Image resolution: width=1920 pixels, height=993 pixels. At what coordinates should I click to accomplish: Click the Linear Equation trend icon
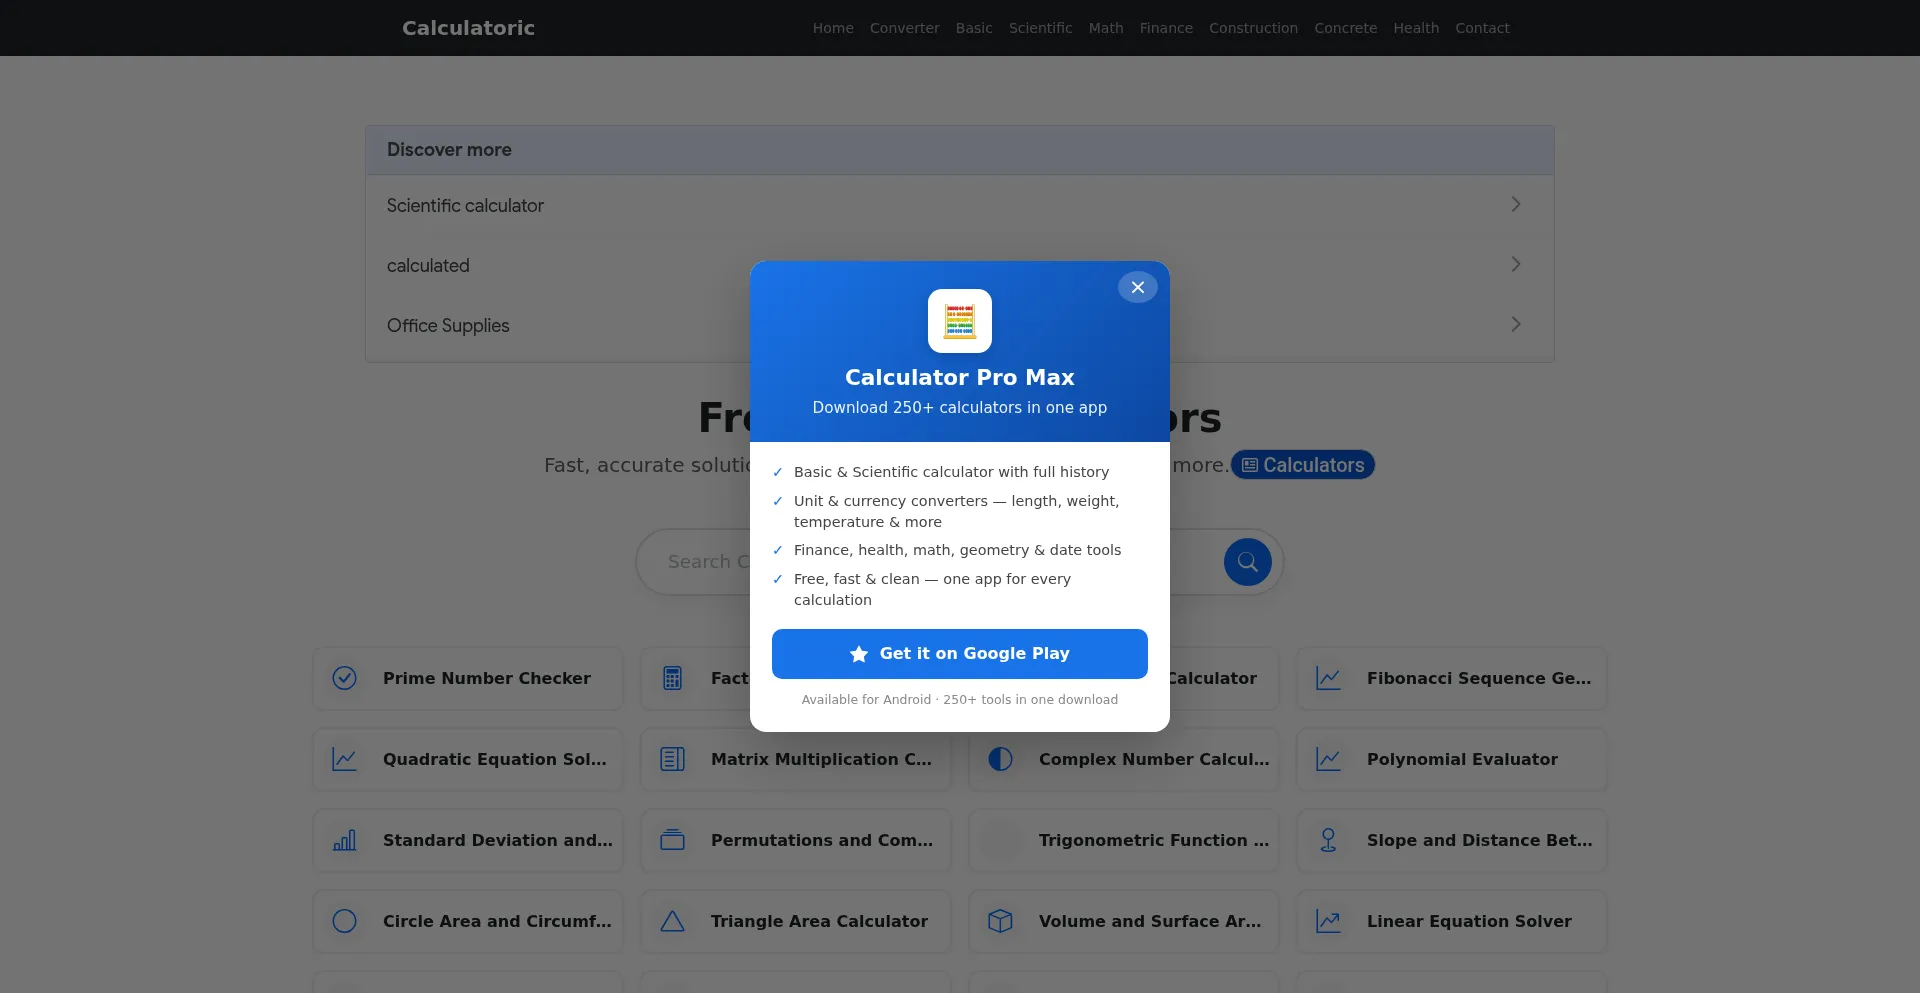coord(1329,921)
